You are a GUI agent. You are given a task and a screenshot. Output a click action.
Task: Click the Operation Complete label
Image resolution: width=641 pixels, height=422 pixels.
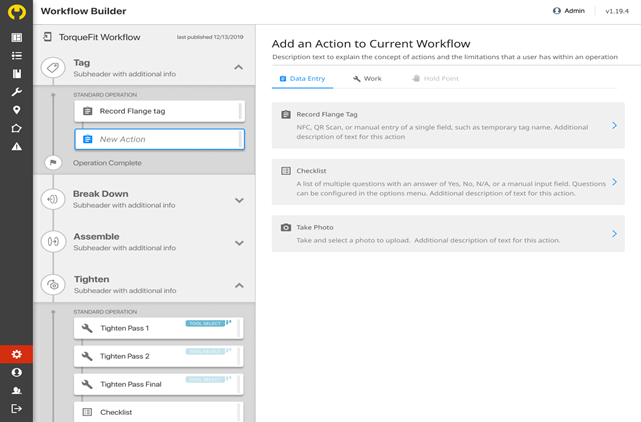click(x=107, y=163)
